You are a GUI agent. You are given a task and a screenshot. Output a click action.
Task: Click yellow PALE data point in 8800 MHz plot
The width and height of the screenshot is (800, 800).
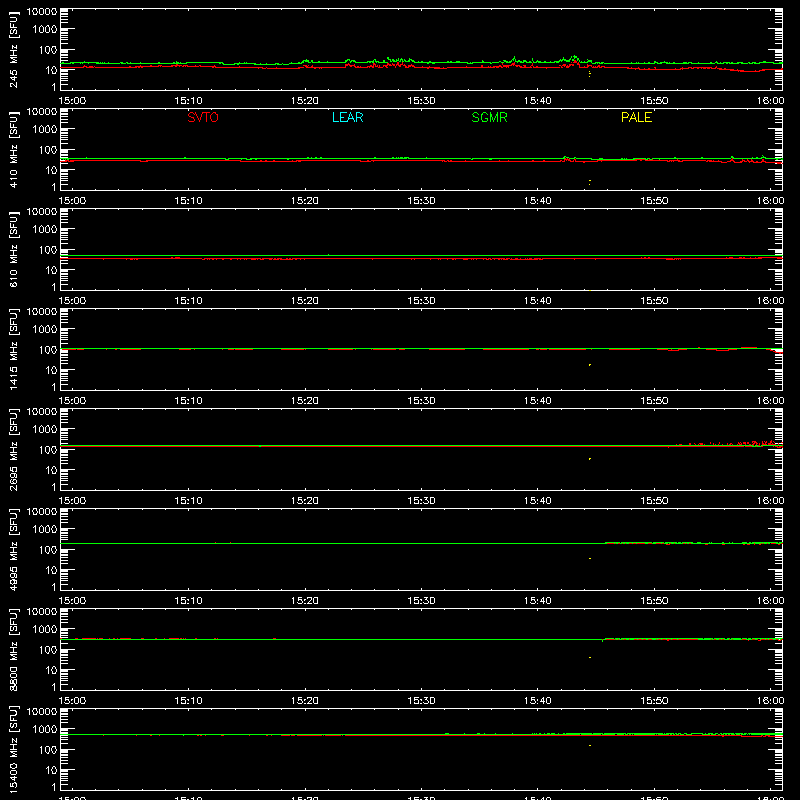tap(590, 657)
